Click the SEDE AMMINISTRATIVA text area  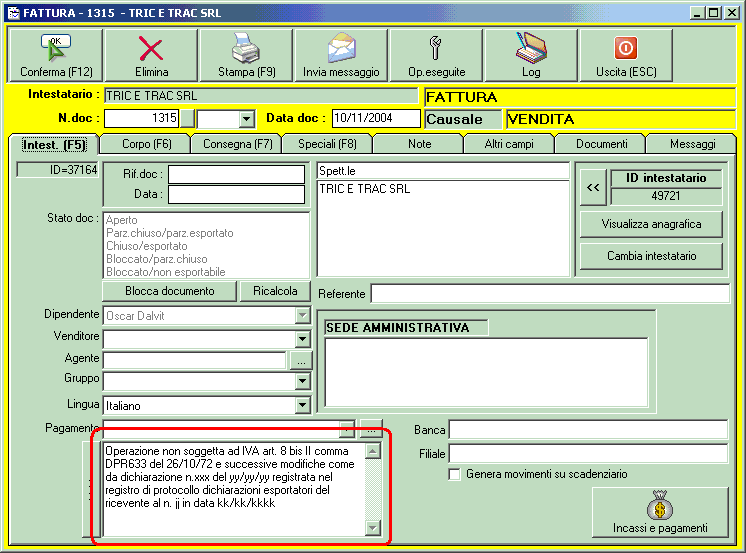click(486, 373)
